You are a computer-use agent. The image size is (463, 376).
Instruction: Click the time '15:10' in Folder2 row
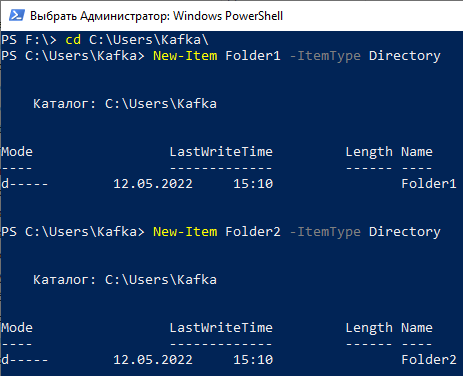[x=253, y=360]
